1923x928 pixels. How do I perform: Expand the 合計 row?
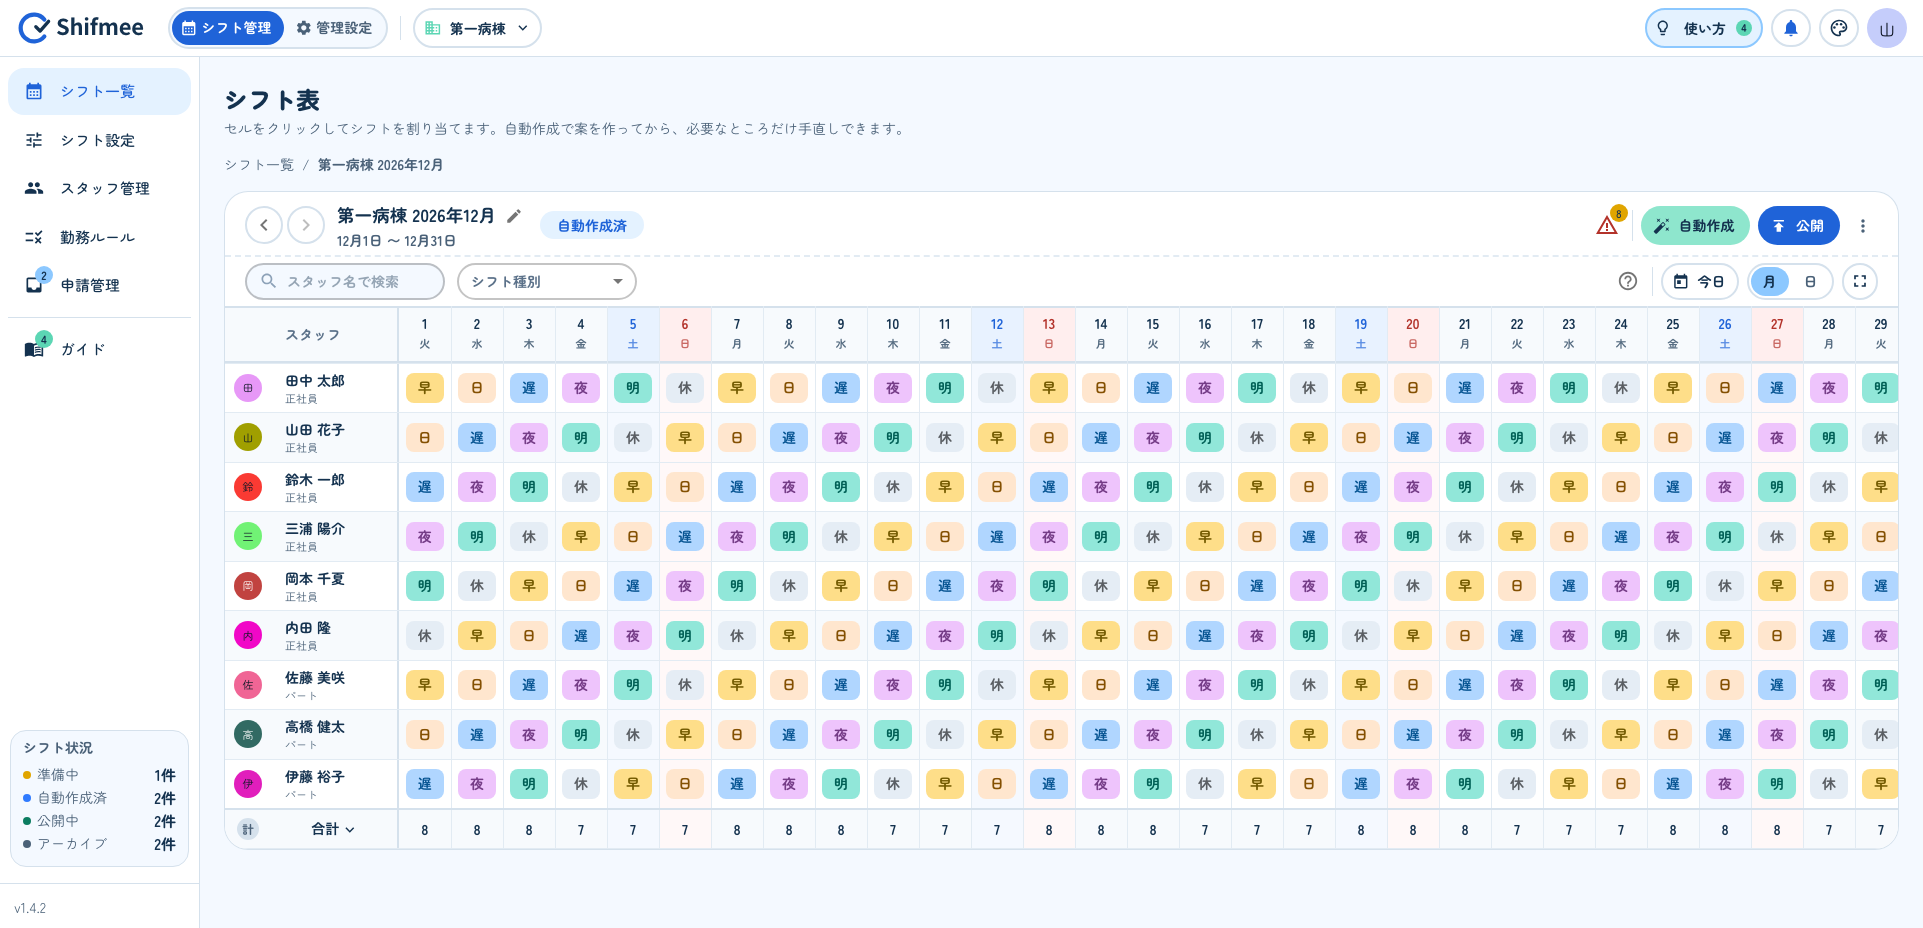click(333, 829)
